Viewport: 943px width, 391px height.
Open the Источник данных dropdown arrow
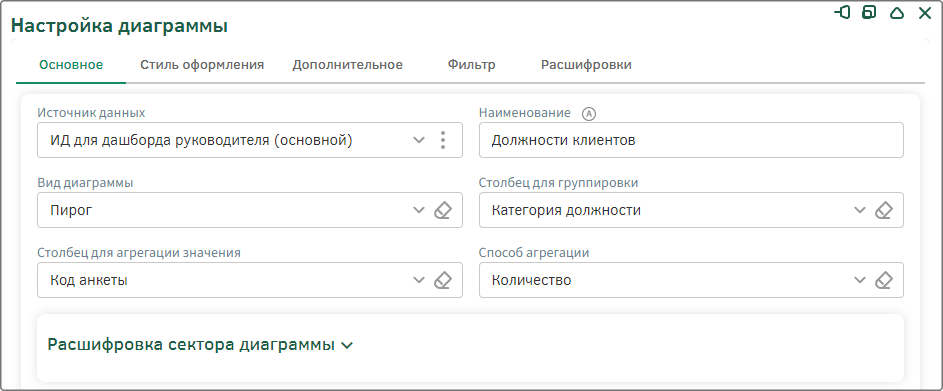pos(419,140)
